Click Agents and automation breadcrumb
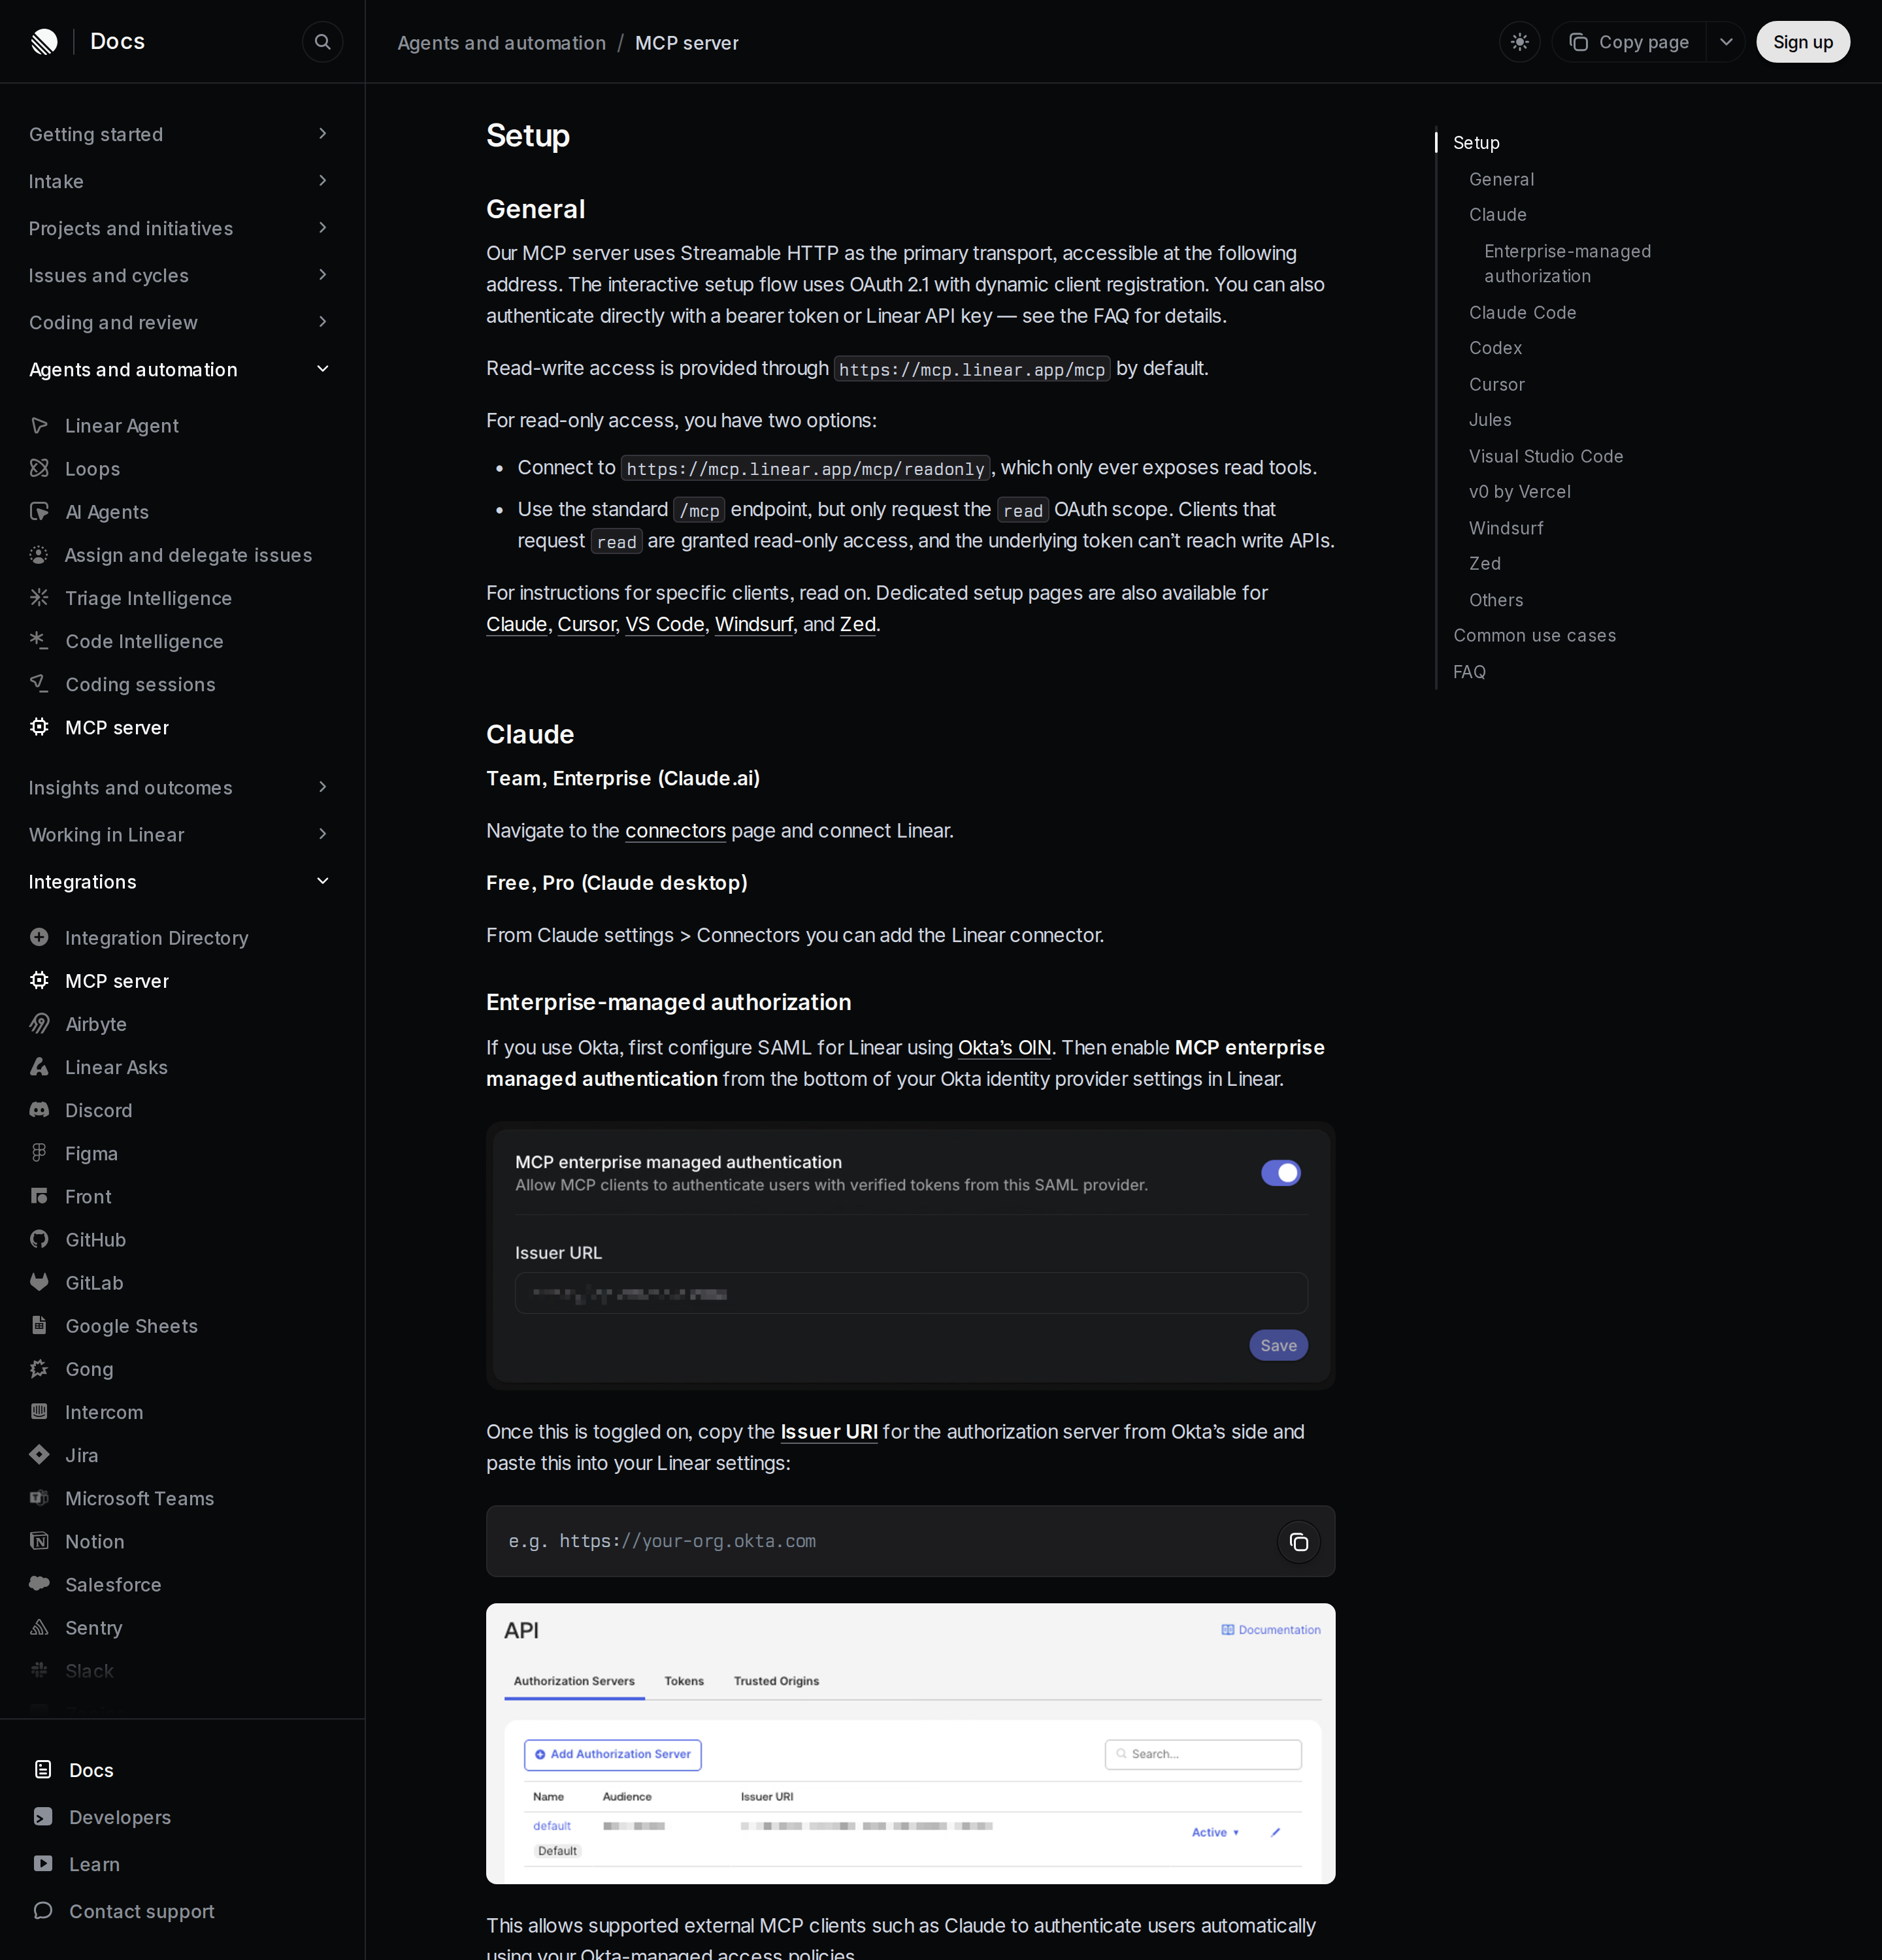The height and width of the screenshot is (1960, 1882). [x=501, y=43]
